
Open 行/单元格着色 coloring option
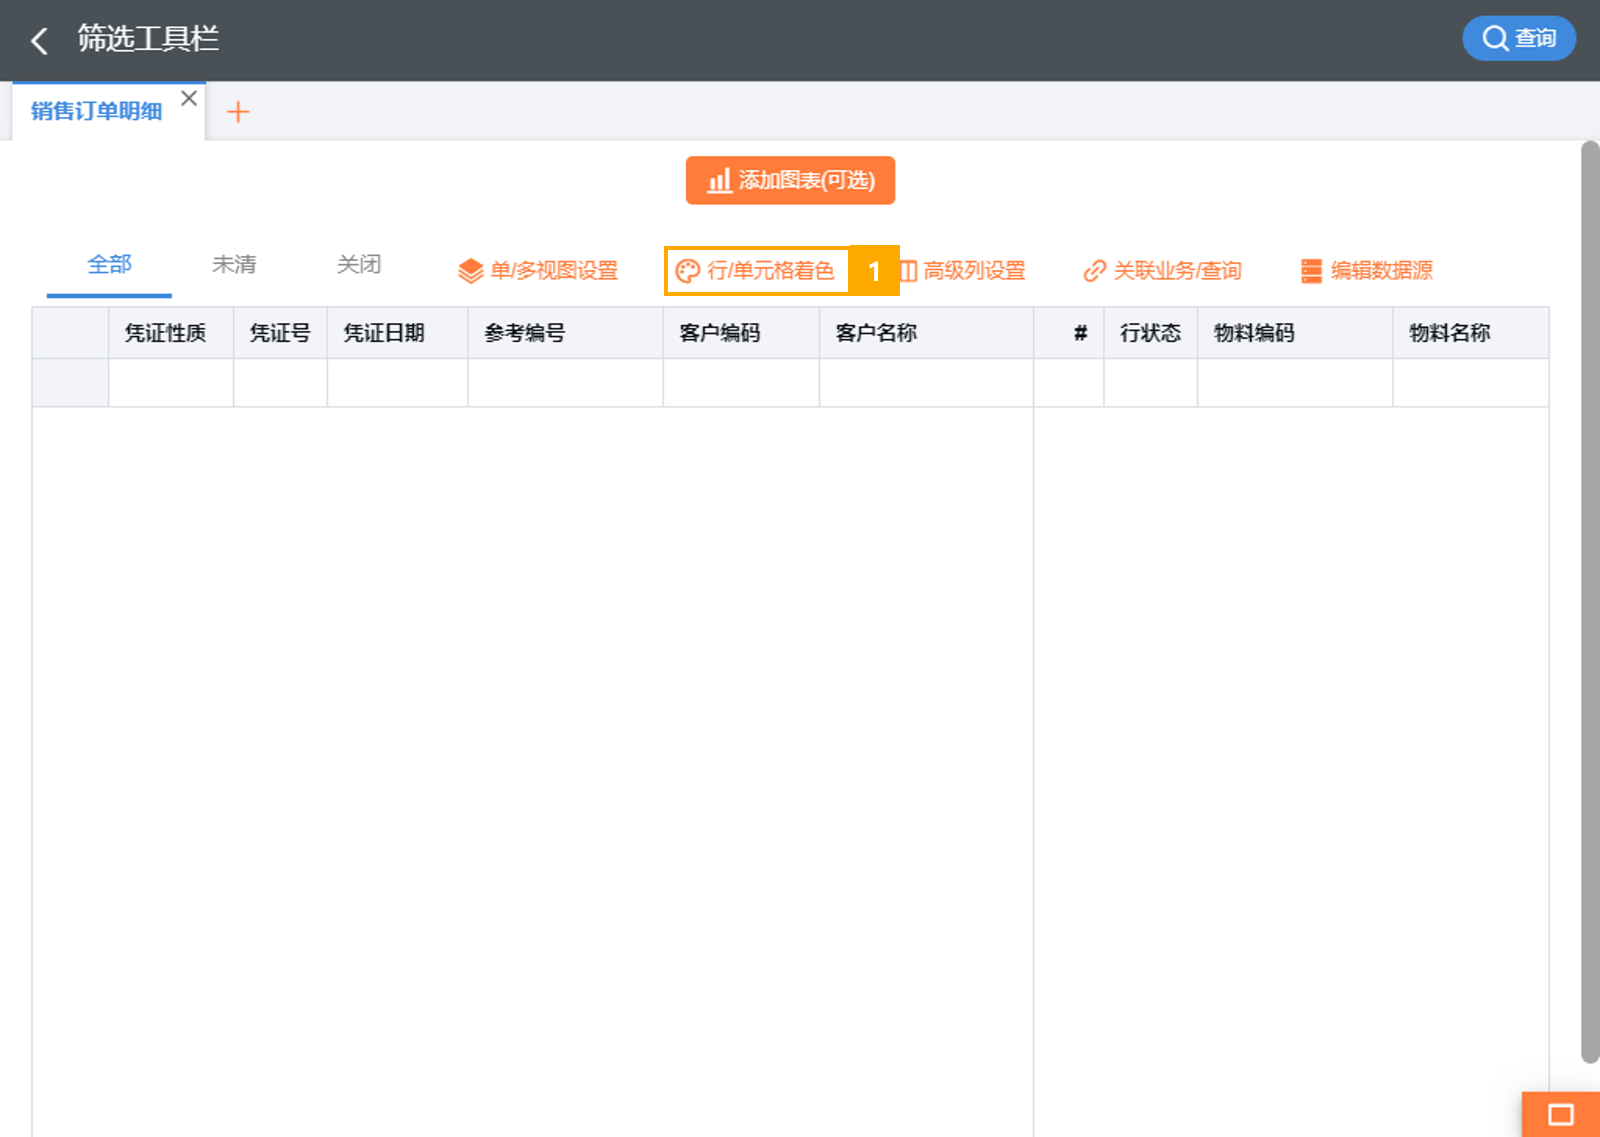point(756,271)
